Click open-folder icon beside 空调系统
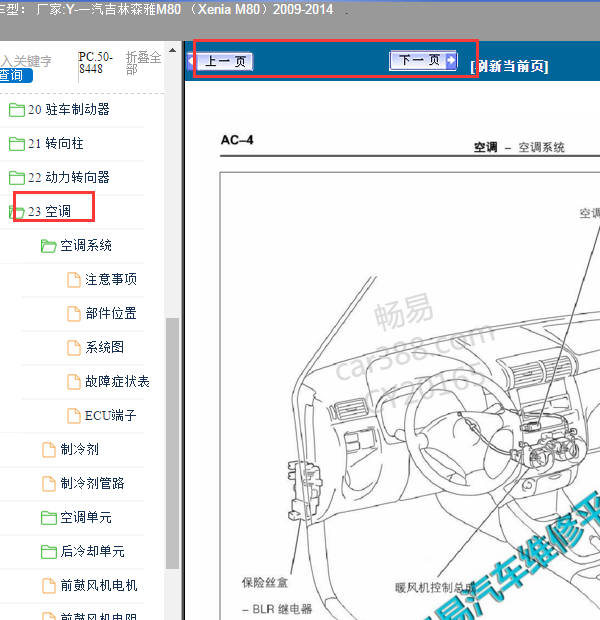 click(x=48, y=246)
